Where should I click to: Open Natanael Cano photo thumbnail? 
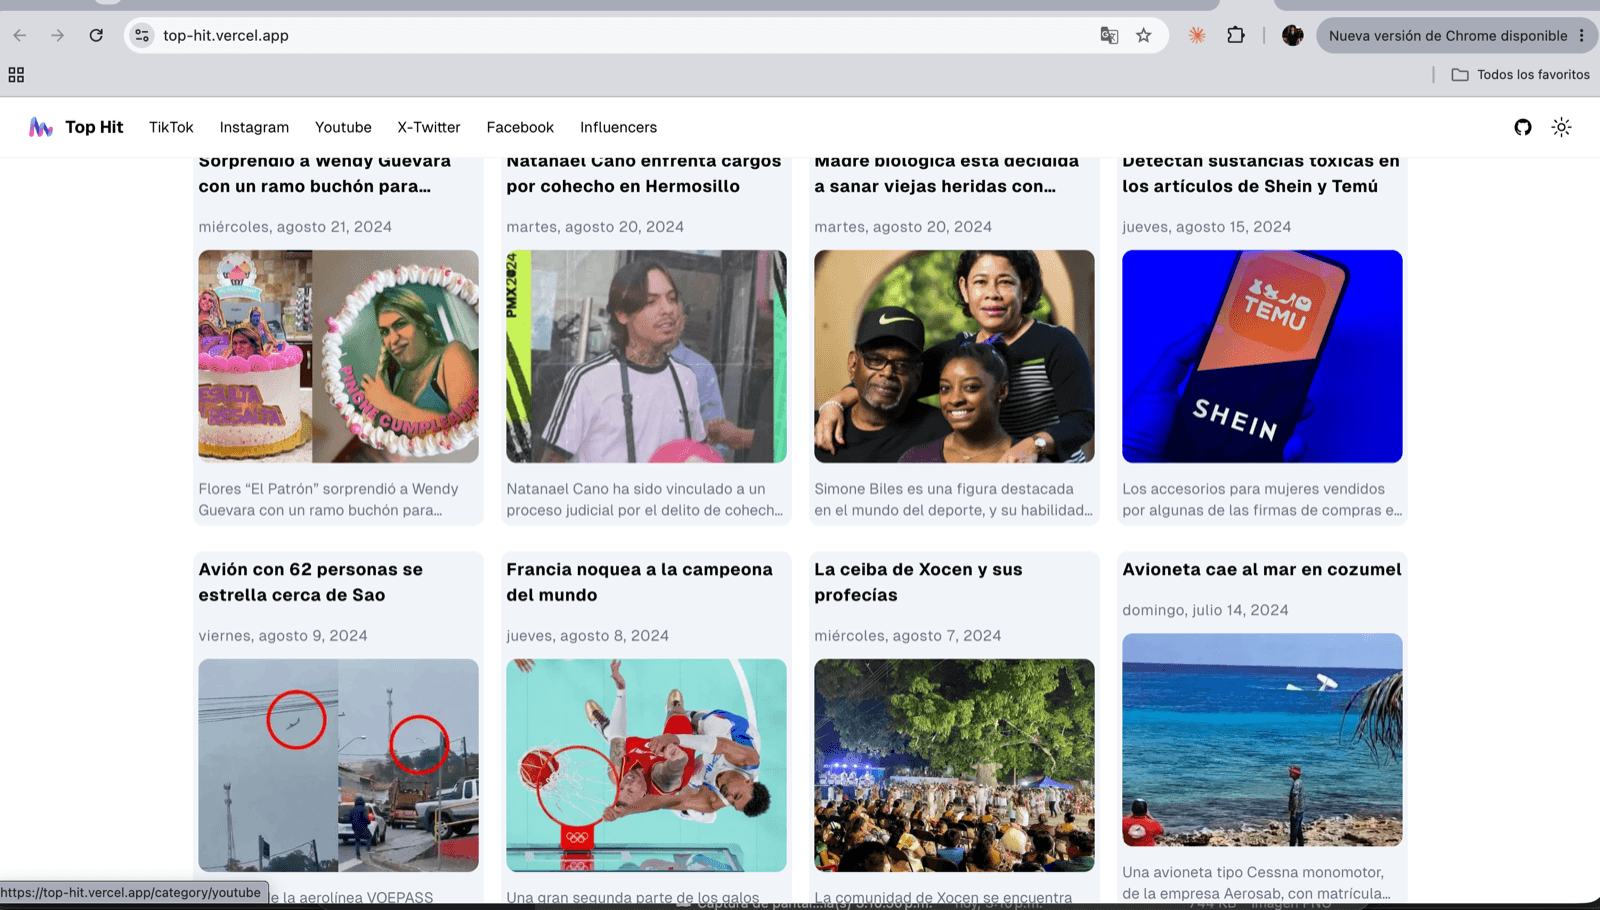[646, 356]
